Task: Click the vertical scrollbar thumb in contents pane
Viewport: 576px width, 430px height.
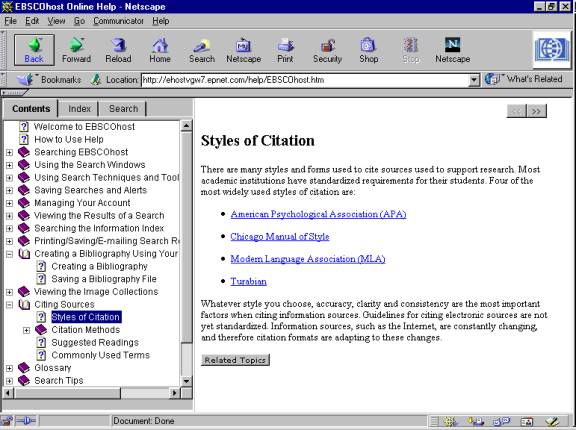Action: point(186,237)
